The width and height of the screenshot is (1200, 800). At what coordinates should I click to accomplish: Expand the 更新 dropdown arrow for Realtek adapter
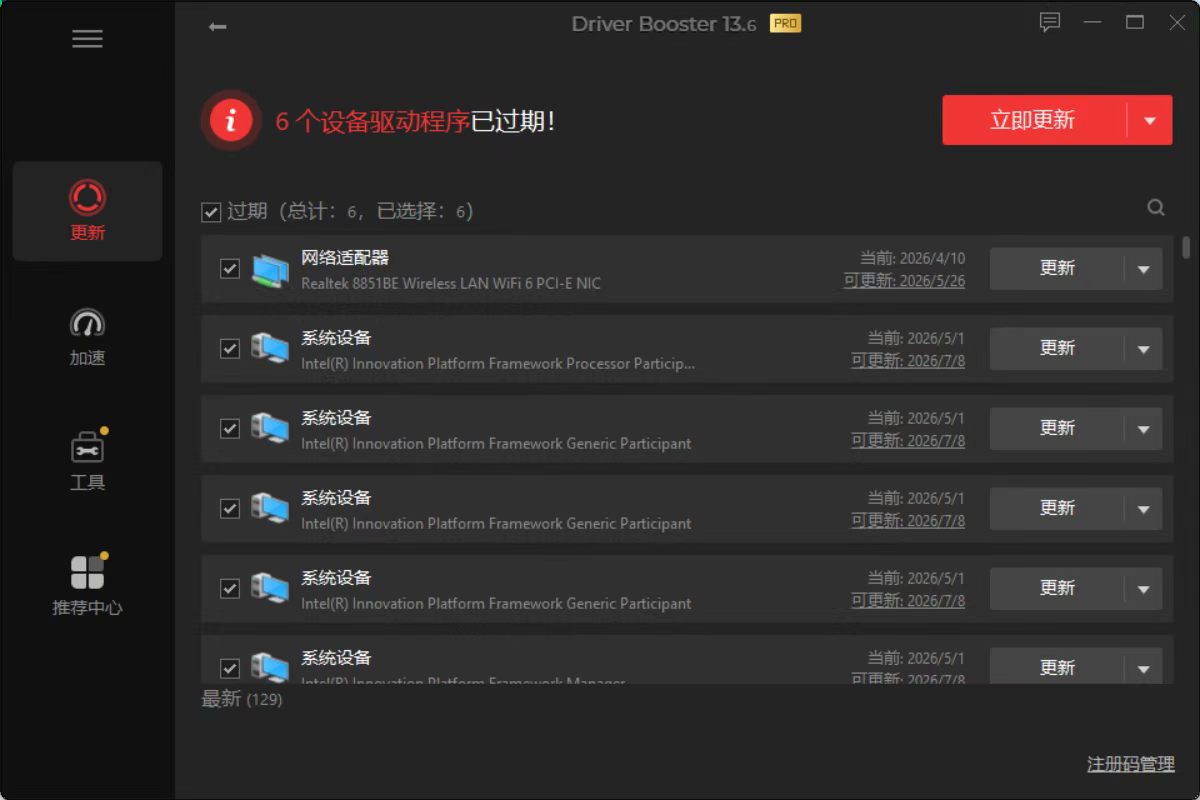coord(1143,269)
